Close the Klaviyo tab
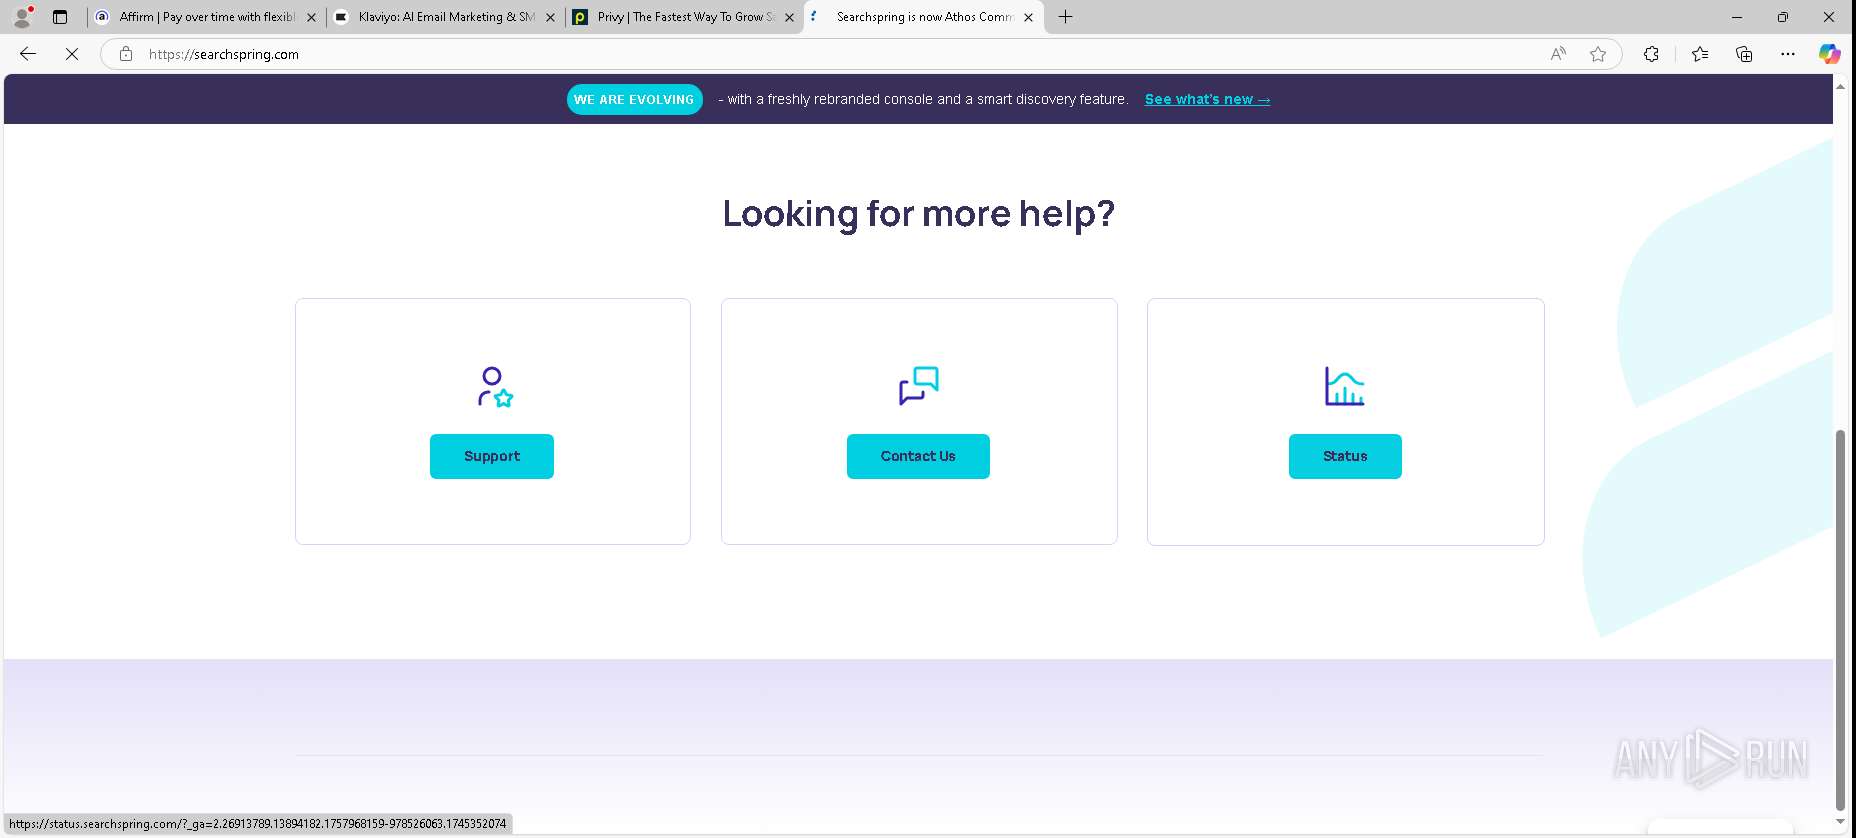 550,17
